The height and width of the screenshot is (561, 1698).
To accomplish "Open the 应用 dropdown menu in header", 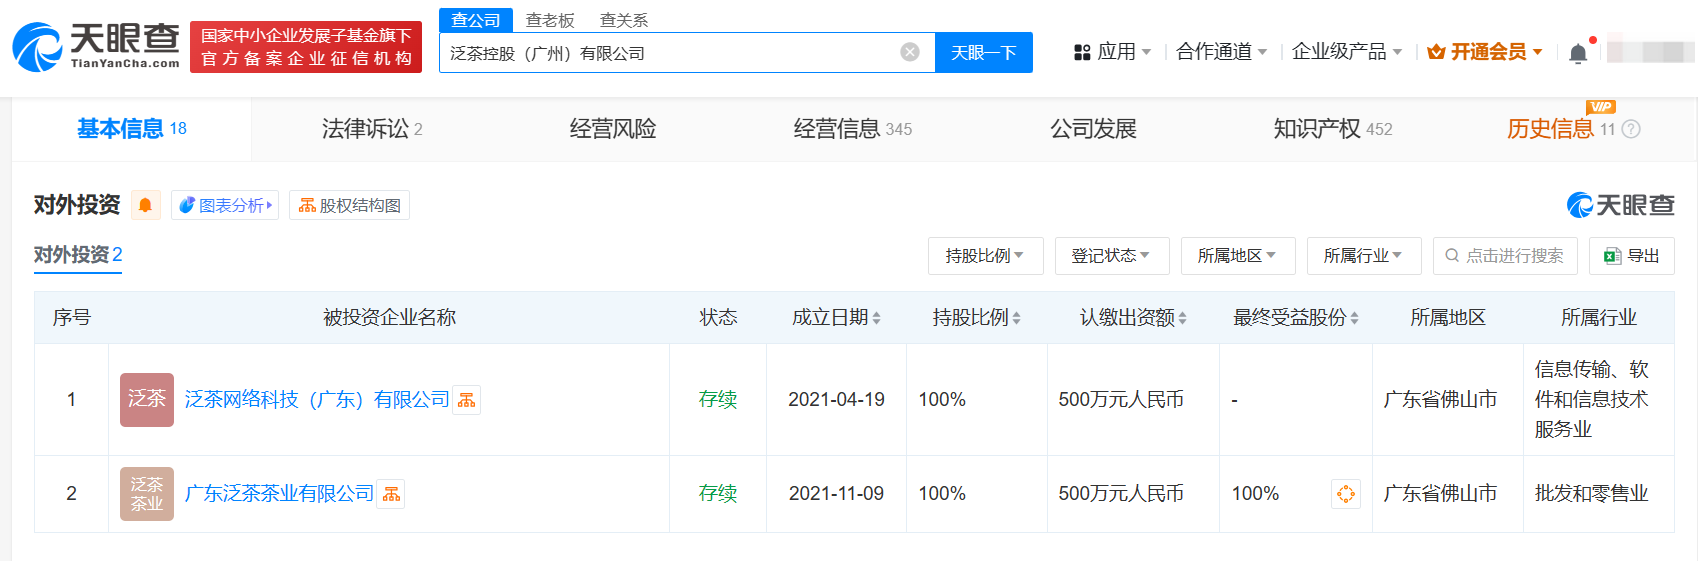I will point(1112,52).
